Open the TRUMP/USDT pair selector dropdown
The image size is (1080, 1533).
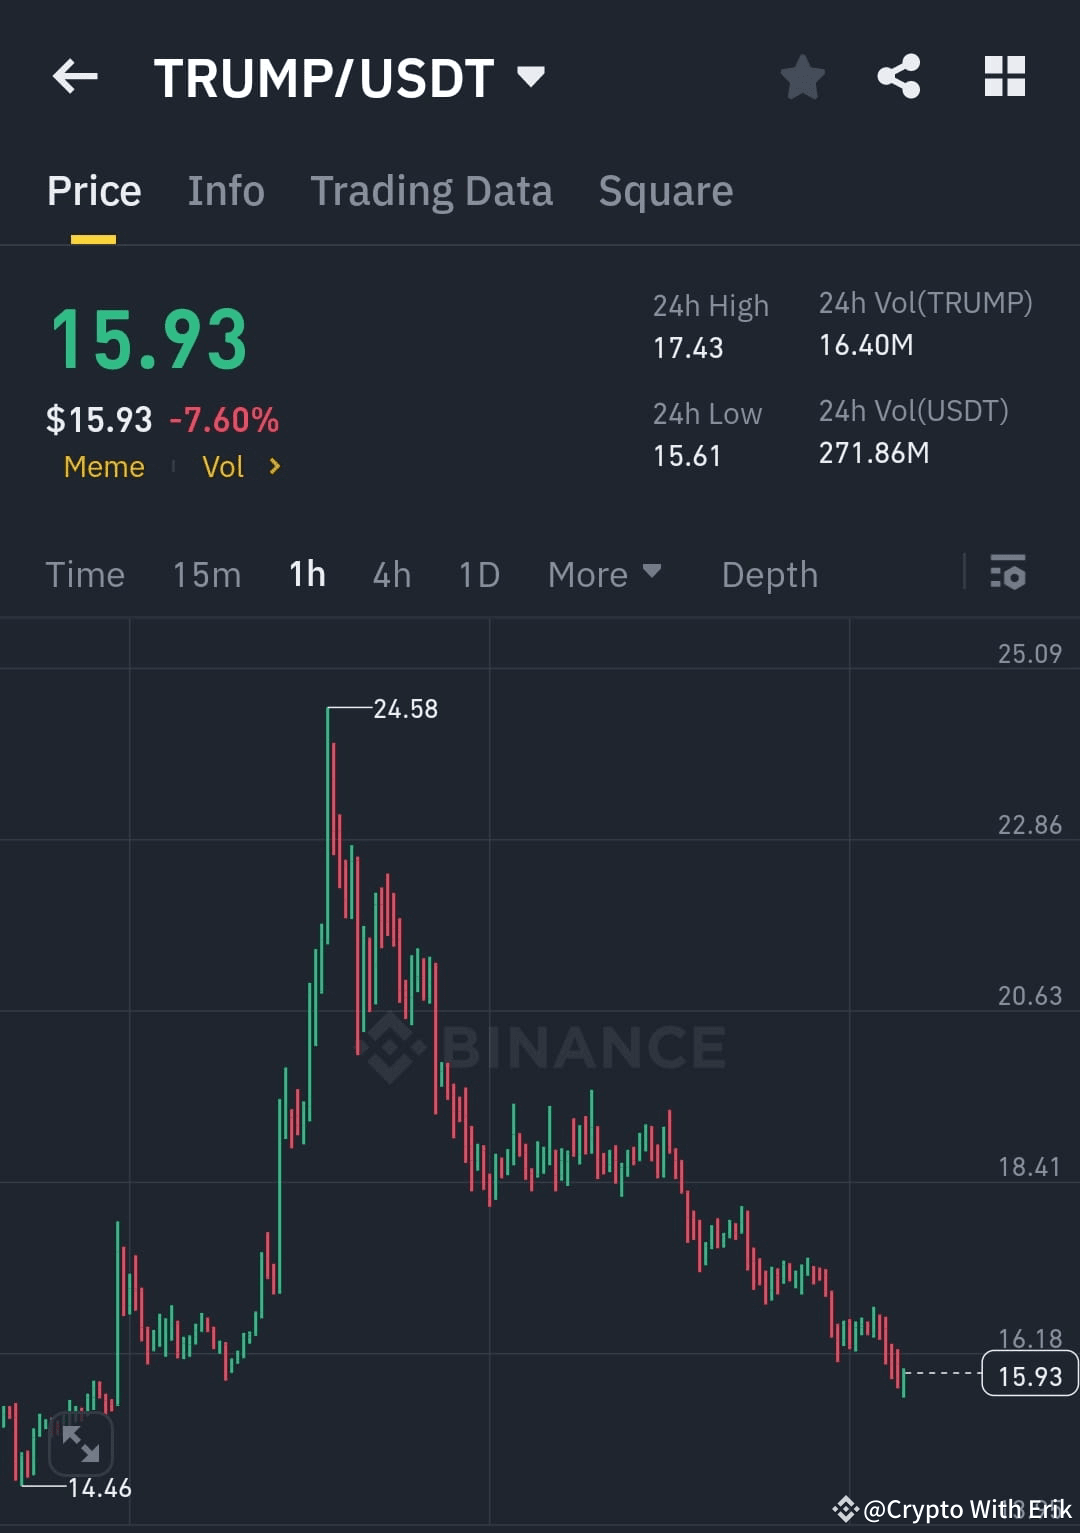[x=531, y=75]
